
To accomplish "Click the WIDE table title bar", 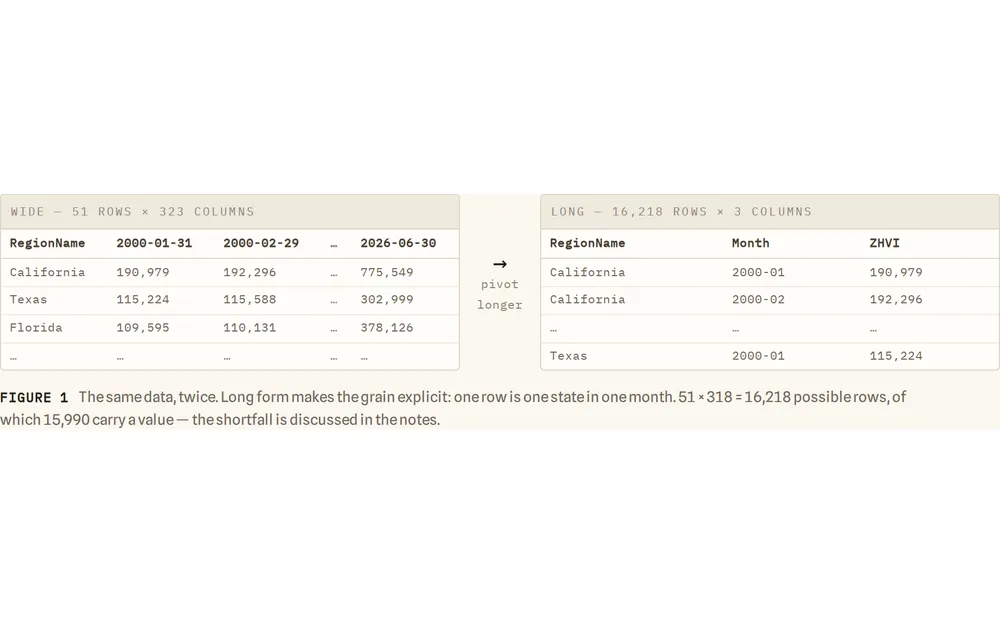I will click(230, 212).
